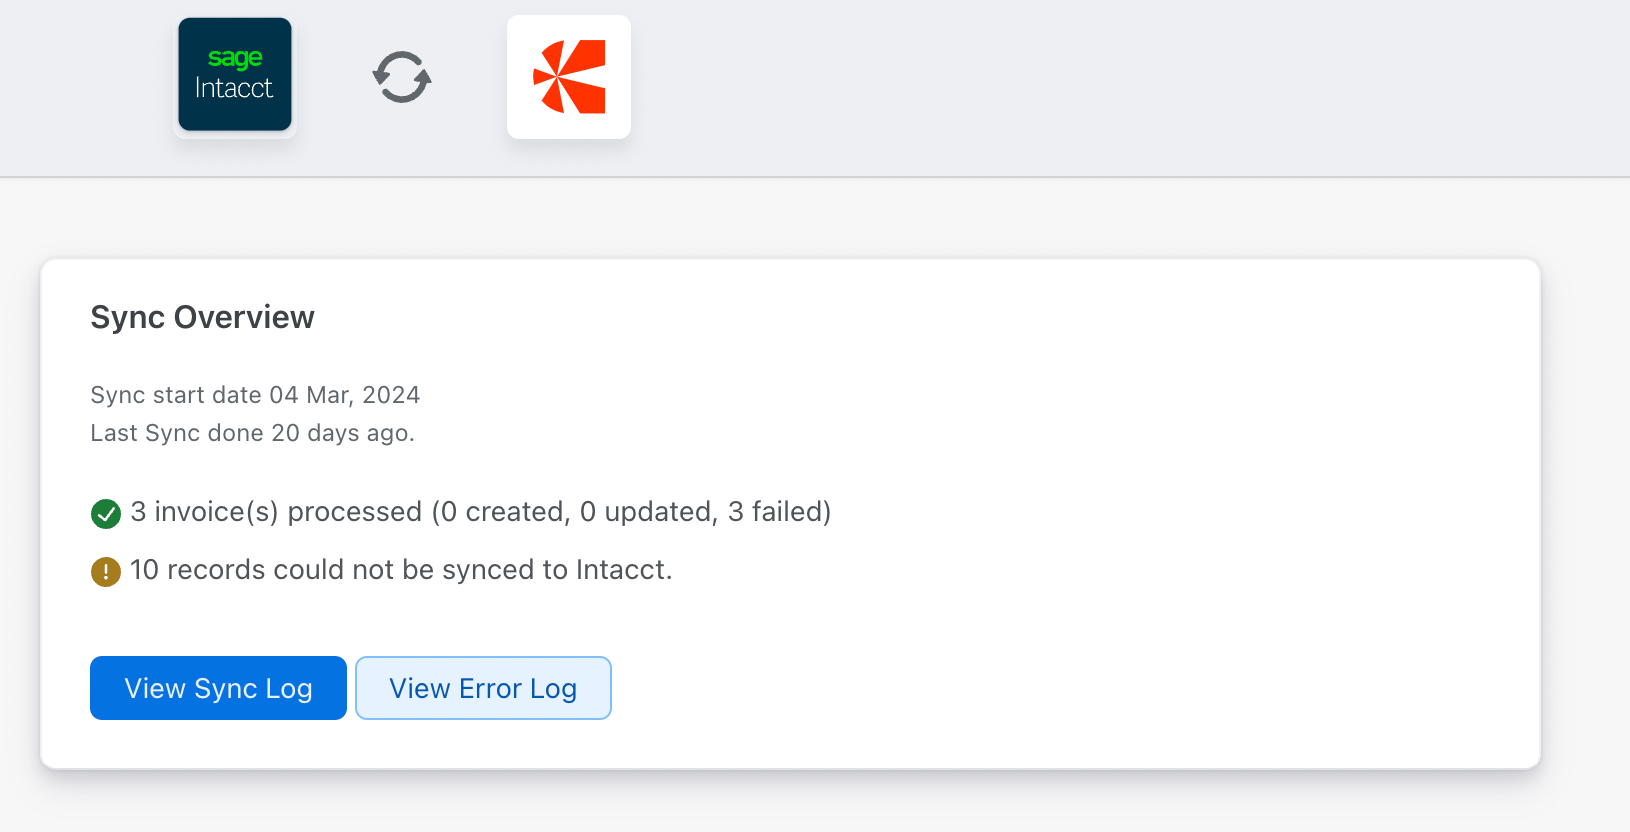
Task: Click the Last Sync done text
Action: click(x=252, y=433)
